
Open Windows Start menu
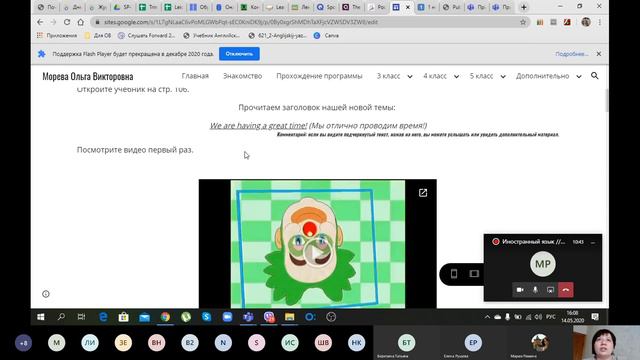(x=41, y=317)
